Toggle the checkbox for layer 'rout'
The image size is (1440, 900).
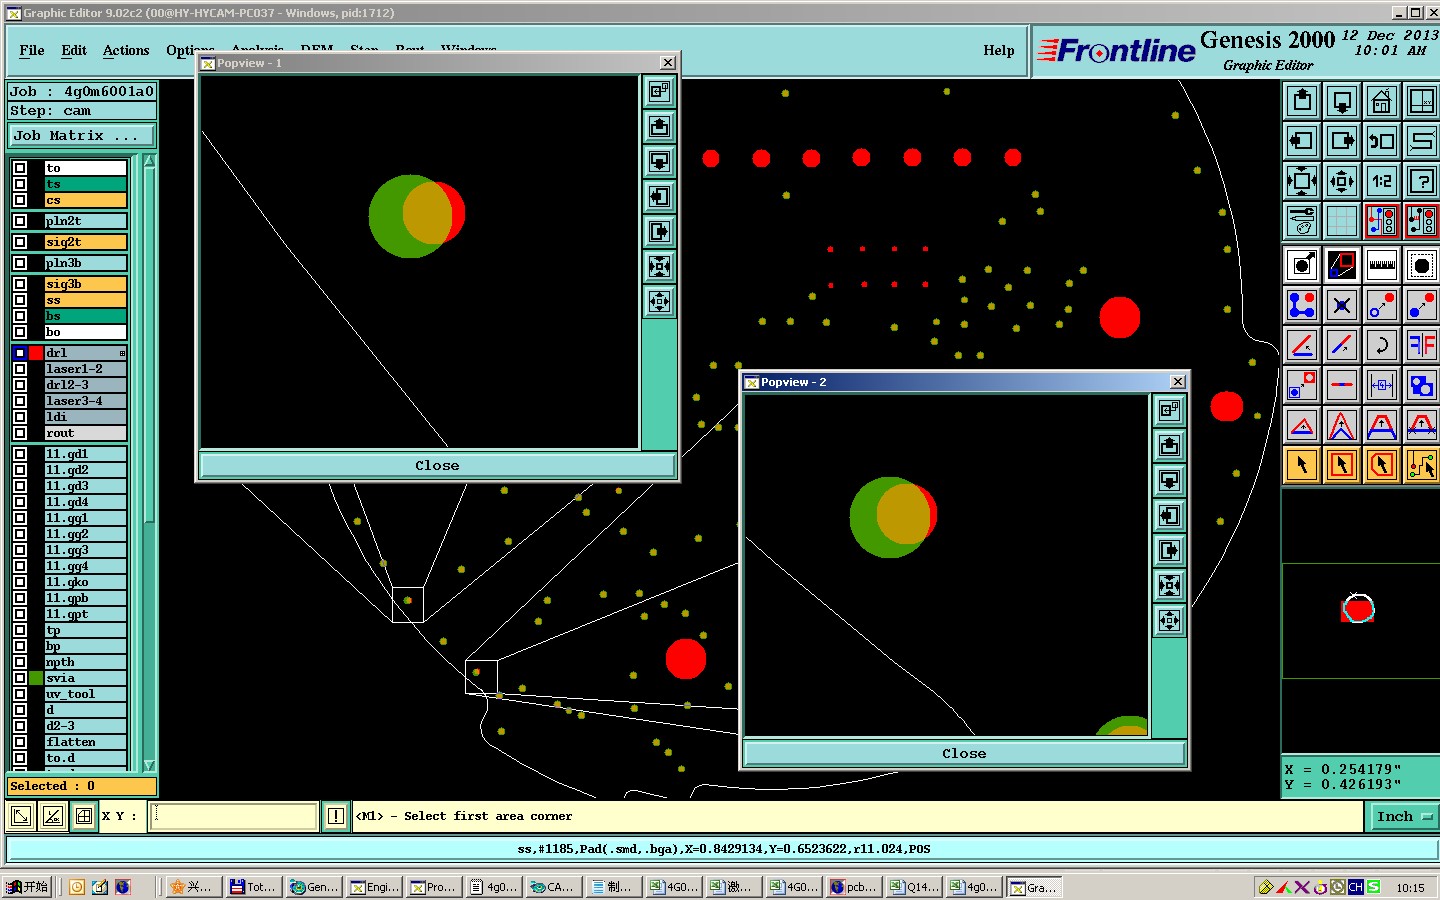[20, 433]
